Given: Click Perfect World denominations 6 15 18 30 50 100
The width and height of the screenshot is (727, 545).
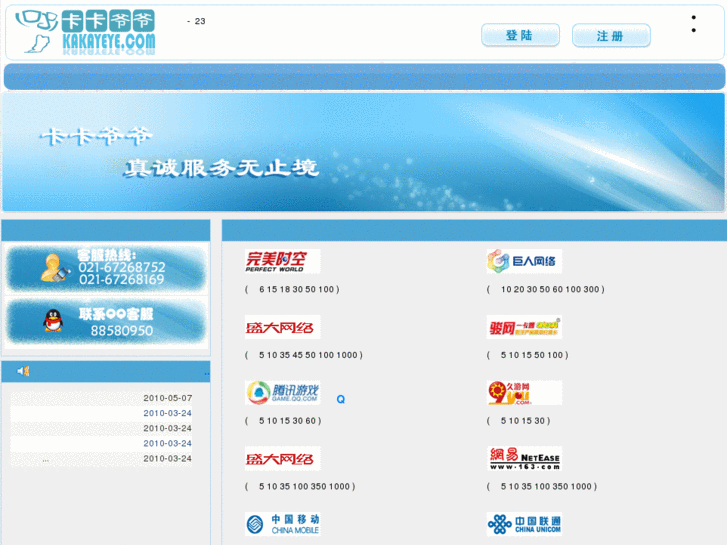Looking at the screenshot, I should 292,289.
